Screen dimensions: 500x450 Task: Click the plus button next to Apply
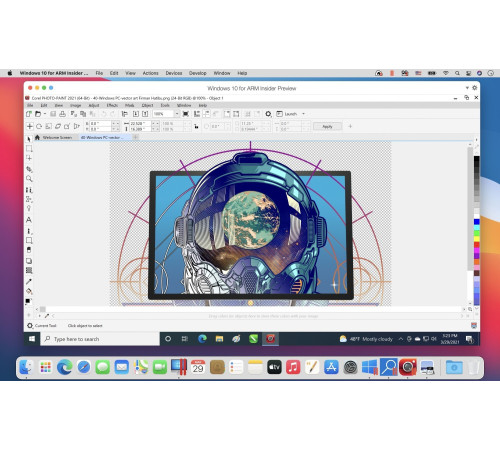click(x=350, y=126)
